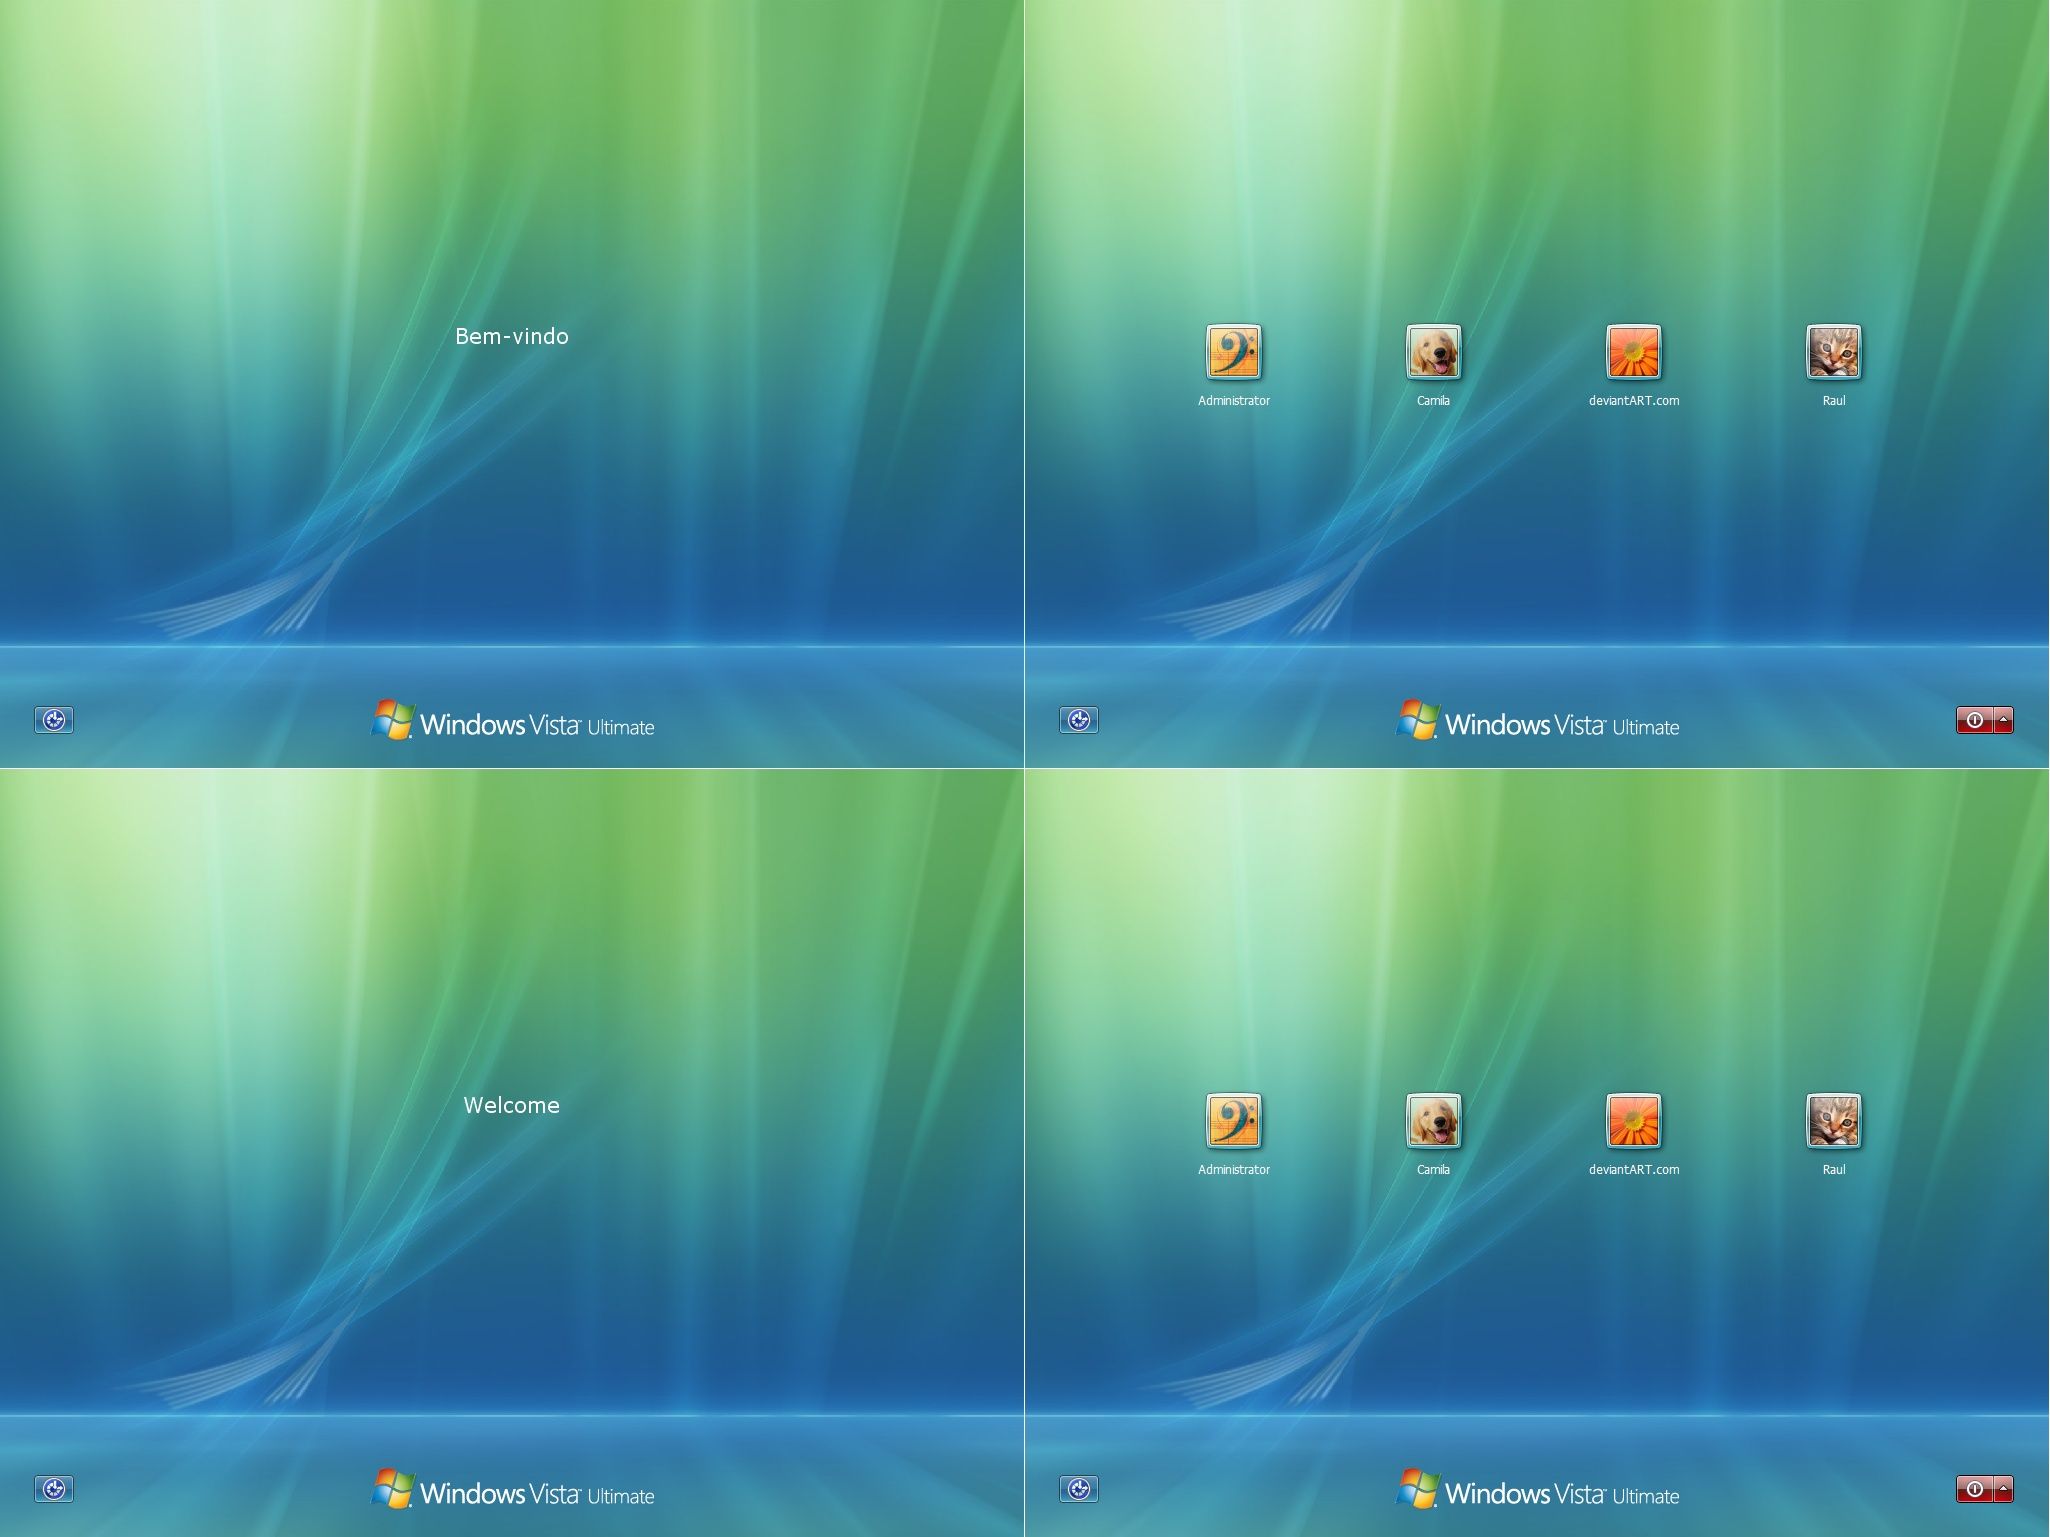Click the "Raul" name on upper user screen
Screen dimensions: 2050x1537
[1834, 401]
